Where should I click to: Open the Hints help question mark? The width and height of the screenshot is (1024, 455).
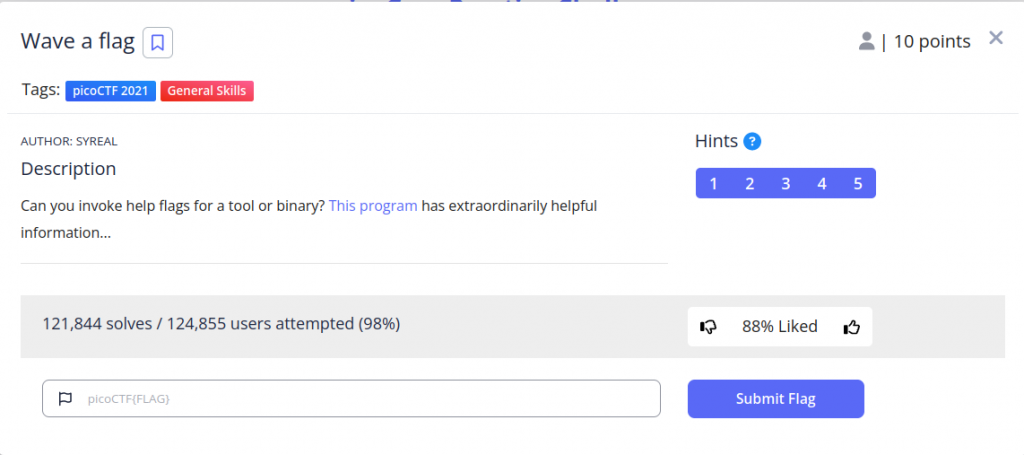pos(753,141)
